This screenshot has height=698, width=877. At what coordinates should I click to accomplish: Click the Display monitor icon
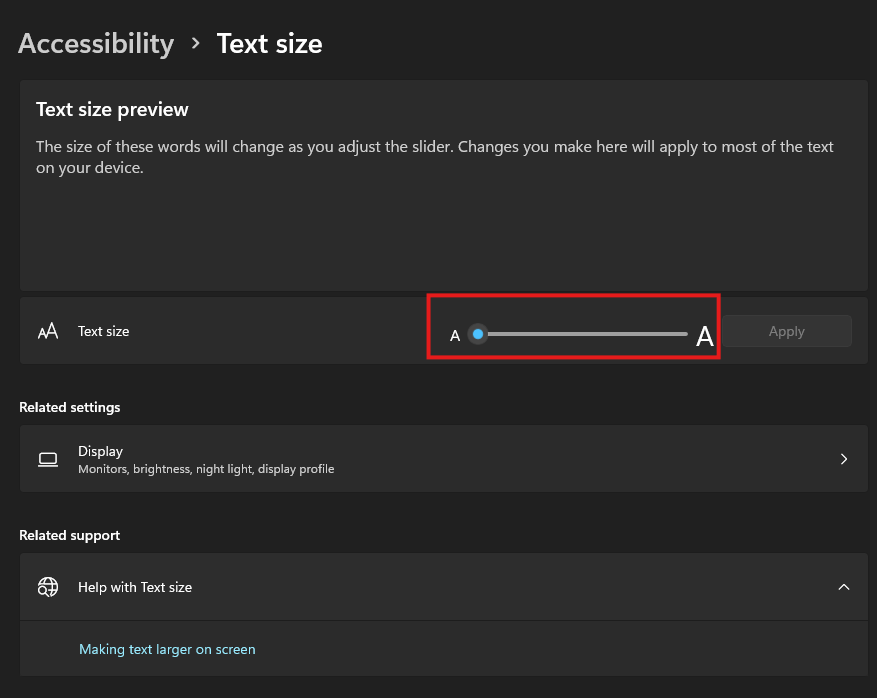48,459
